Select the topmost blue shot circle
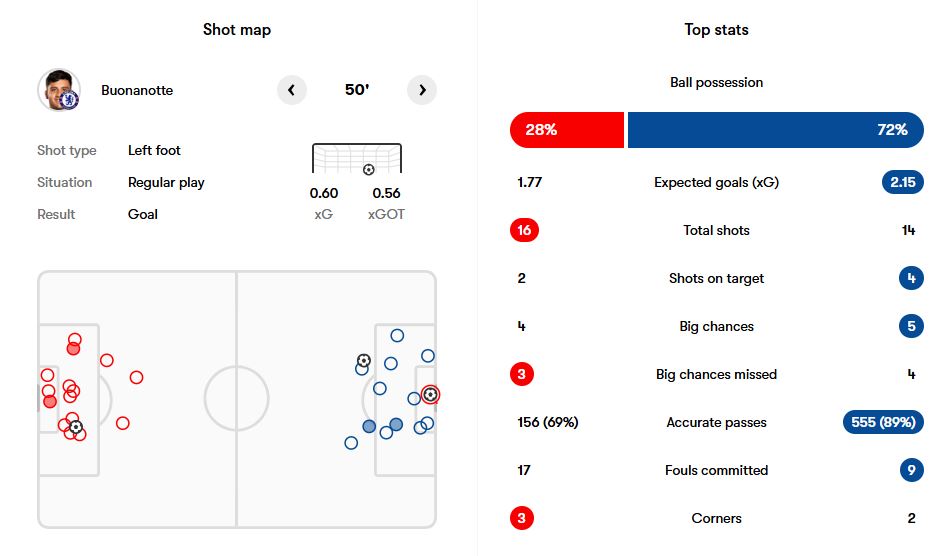Image resolution: width=948 pixels, height=556 pixels. (397, 336)
